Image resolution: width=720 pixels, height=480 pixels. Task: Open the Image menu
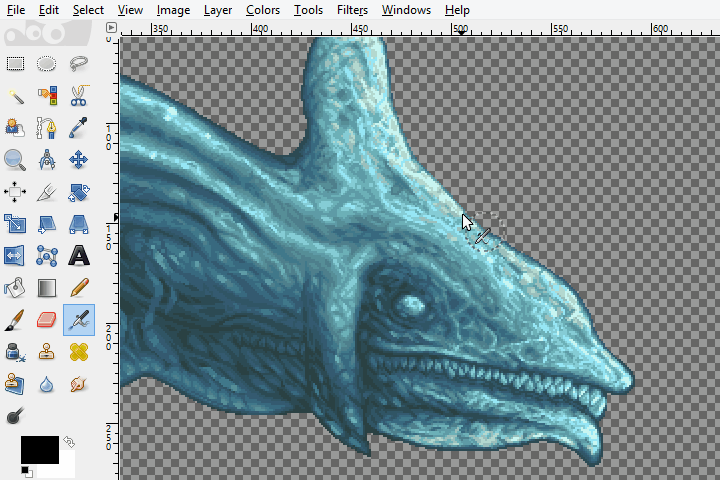coord(173,10)
